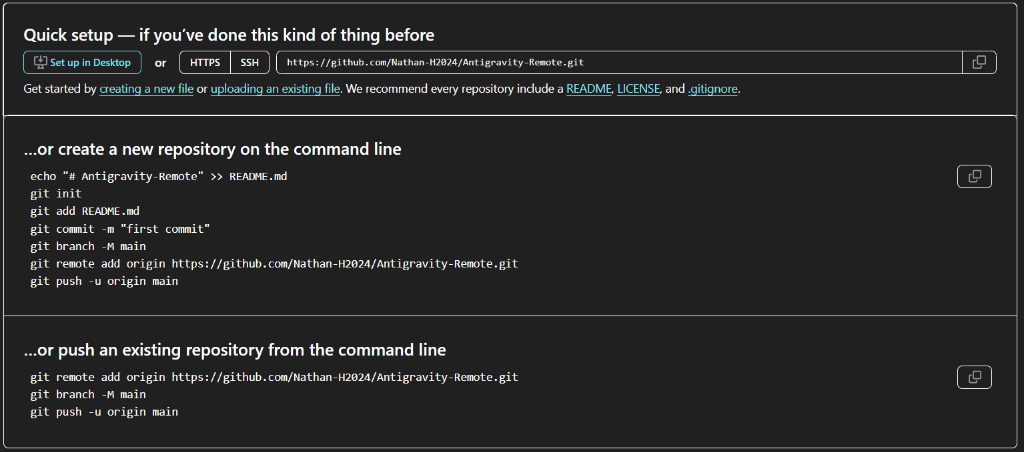Copy the repository URL to clipboard
1024x452 pixels.
979,62
